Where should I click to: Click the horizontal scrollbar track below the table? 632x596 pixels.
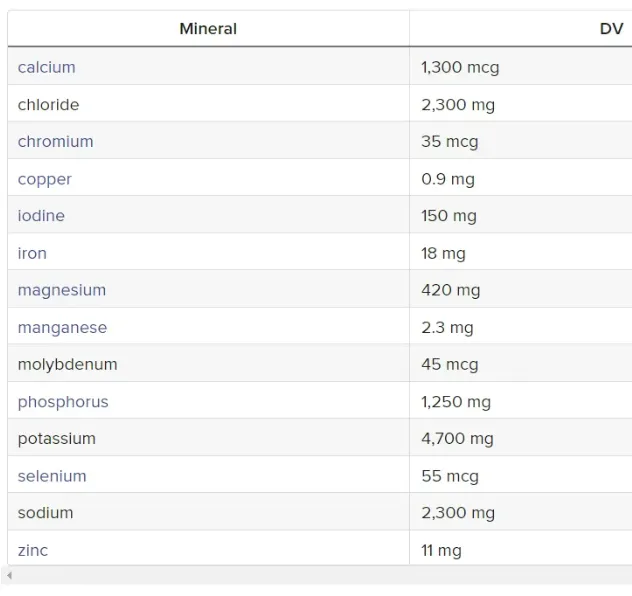point(320,576)
